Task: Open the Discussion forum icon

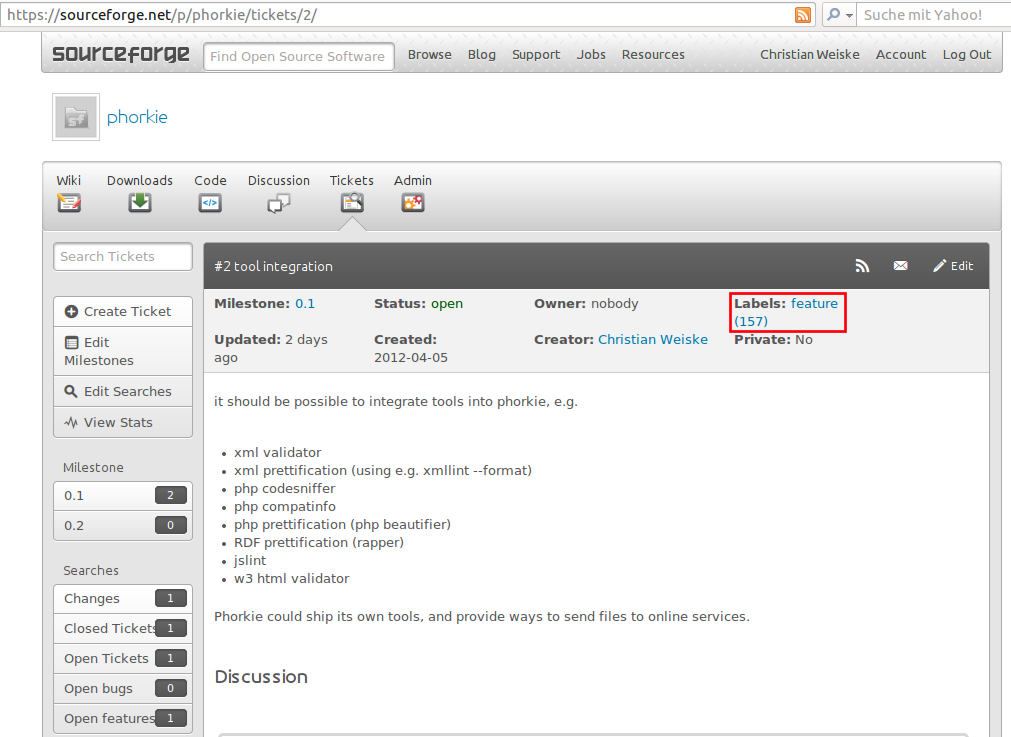Action: pyautogui.click(x=279, y=203)
